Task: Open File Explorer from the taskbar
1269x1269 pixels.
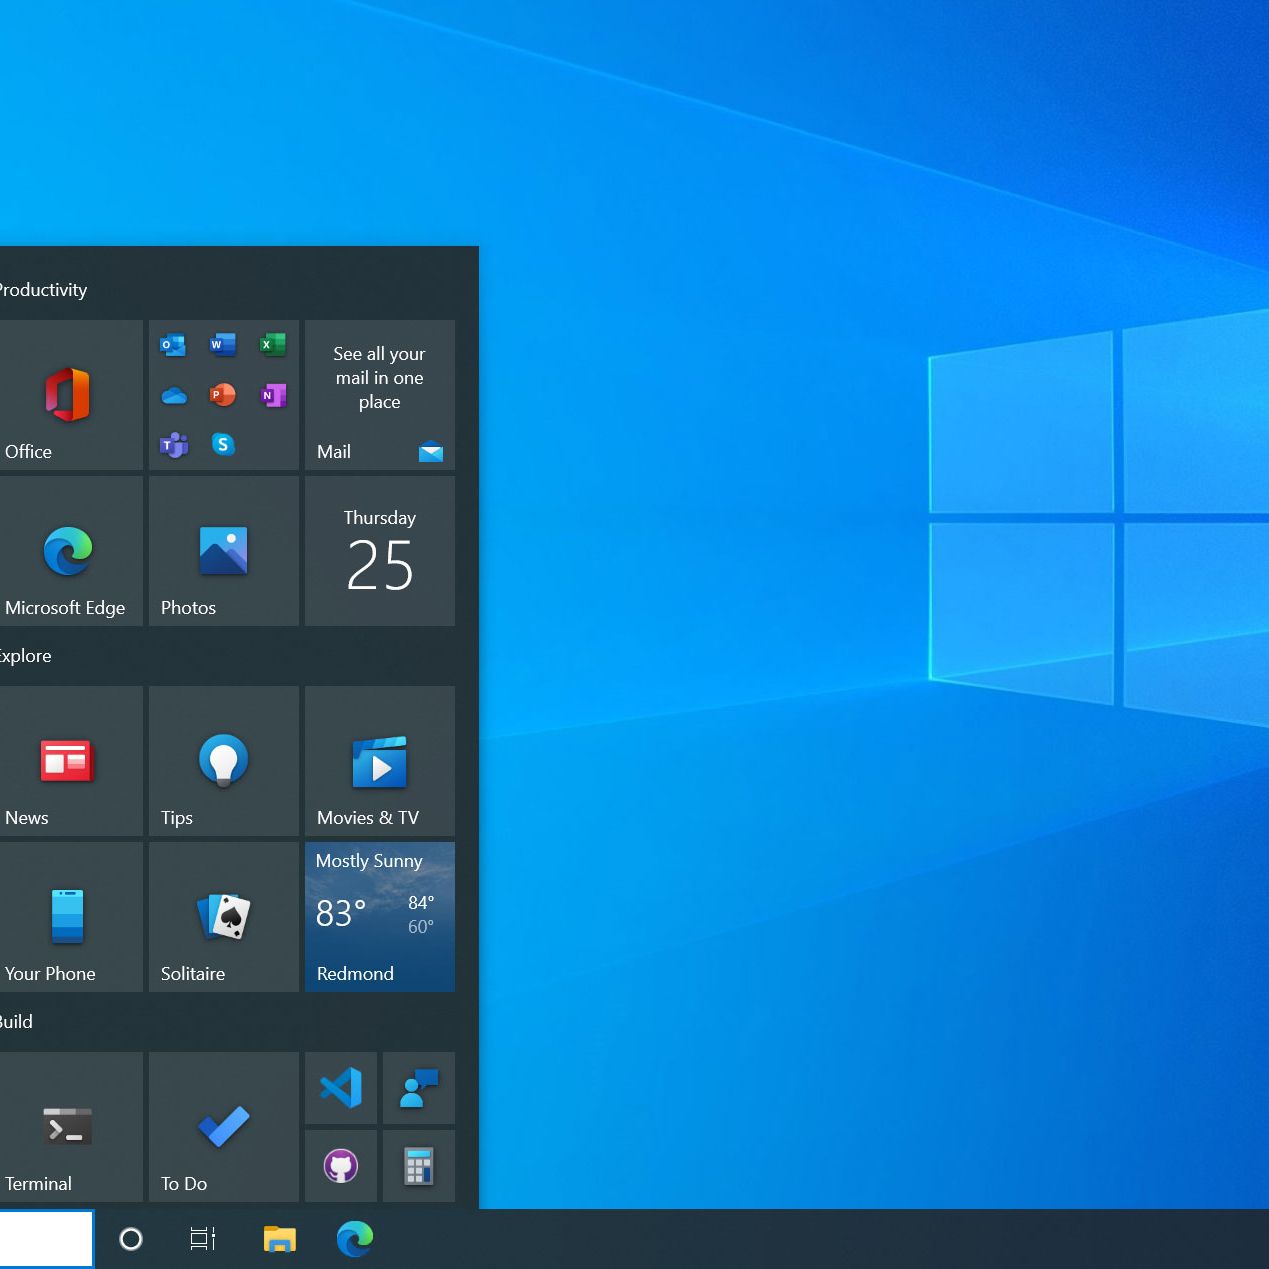Action: tap(279, 1240)
